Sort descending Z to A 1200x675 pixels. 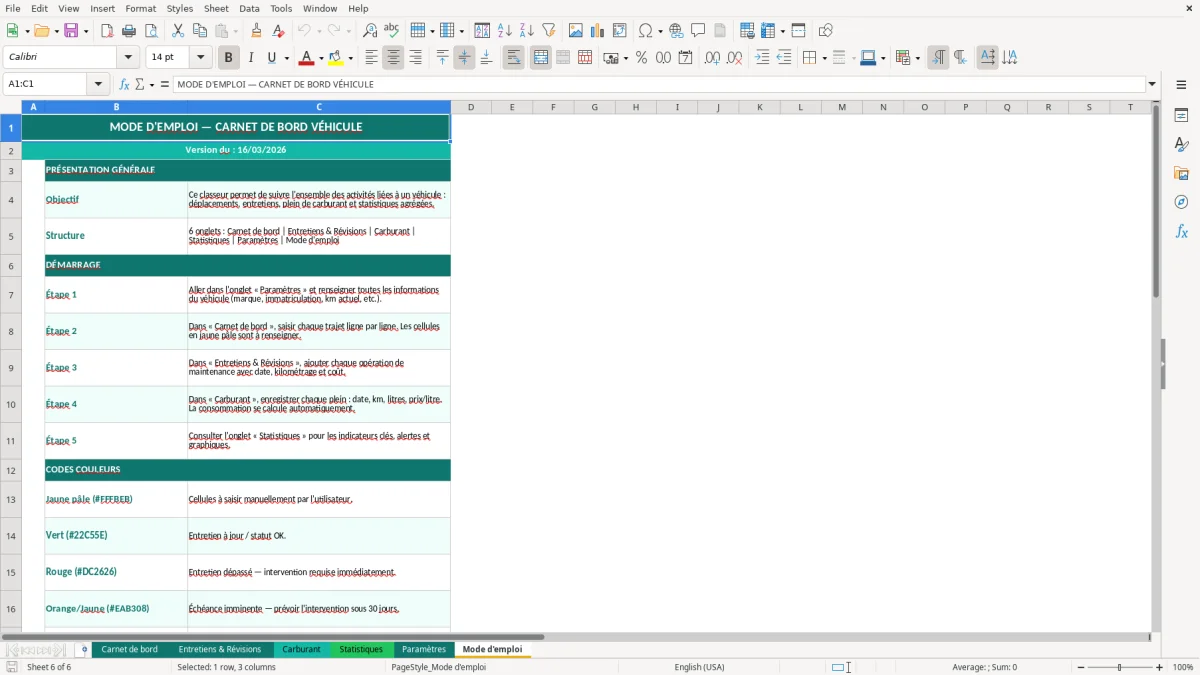[x=526, y=31]
